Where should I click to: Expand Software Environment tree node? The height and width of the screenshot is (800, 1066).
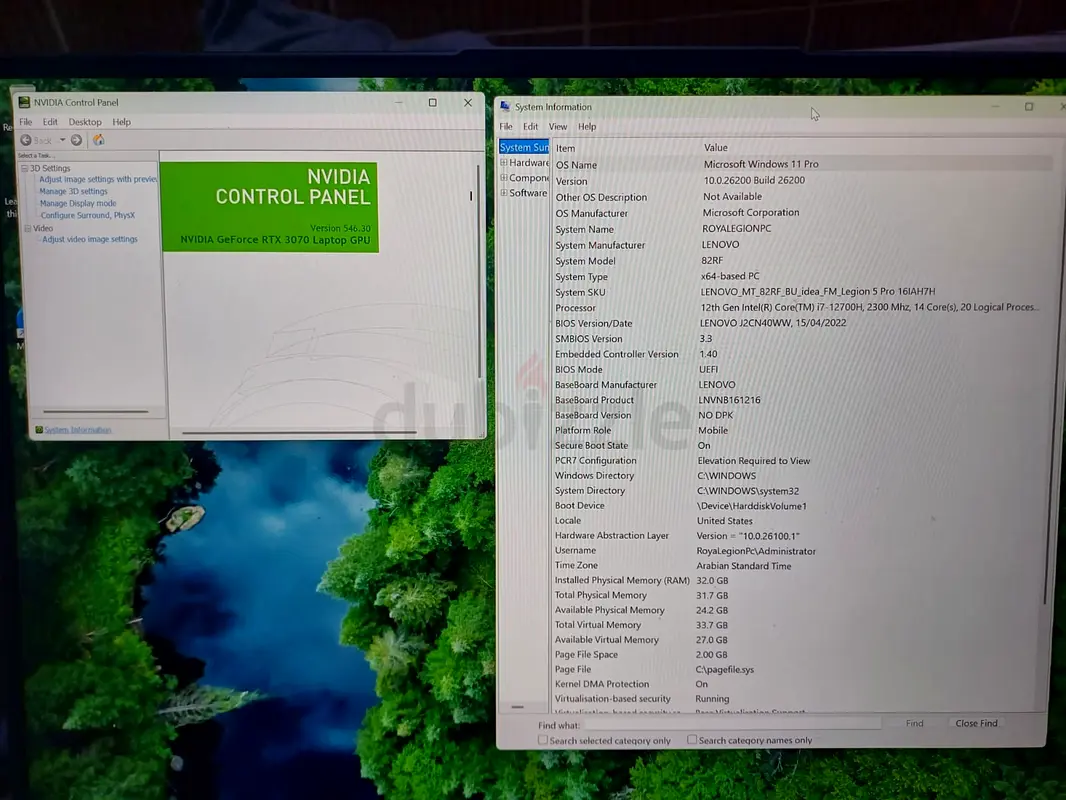point(504,192)
